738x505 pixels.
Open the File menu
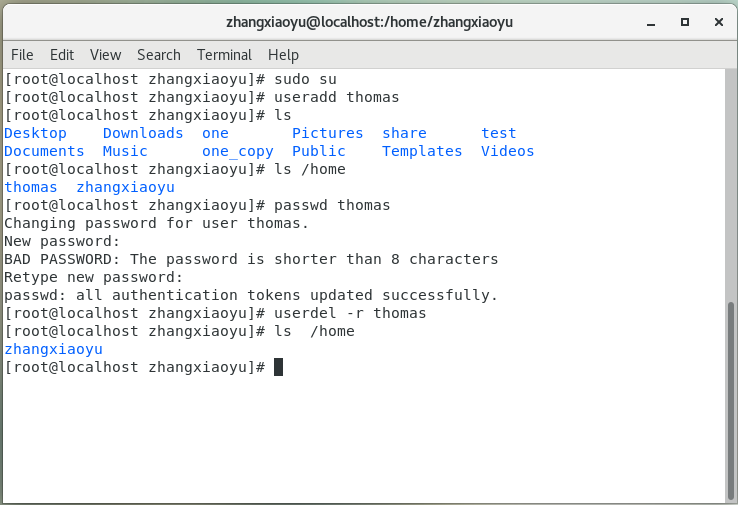click(22, 55)
